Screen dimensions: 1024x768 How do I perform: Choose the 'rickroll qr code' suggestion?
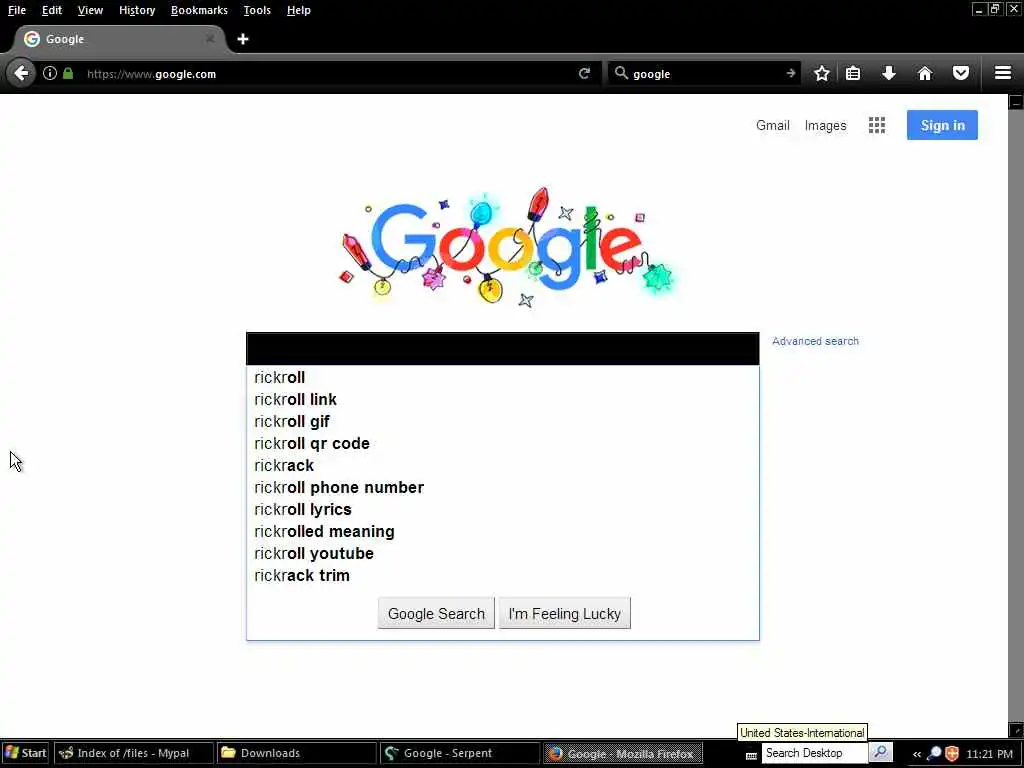(x=502, y=443)
